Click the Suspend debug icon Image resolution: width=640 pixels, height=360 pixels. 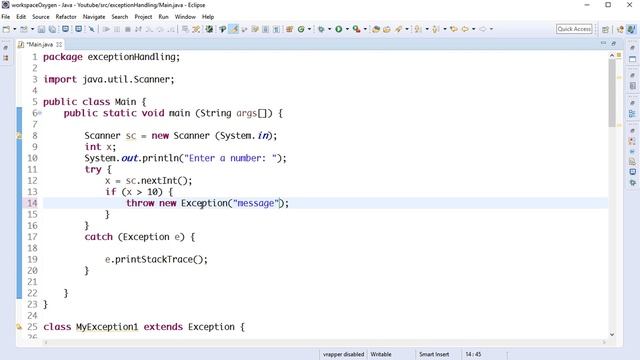coord(117,29)
